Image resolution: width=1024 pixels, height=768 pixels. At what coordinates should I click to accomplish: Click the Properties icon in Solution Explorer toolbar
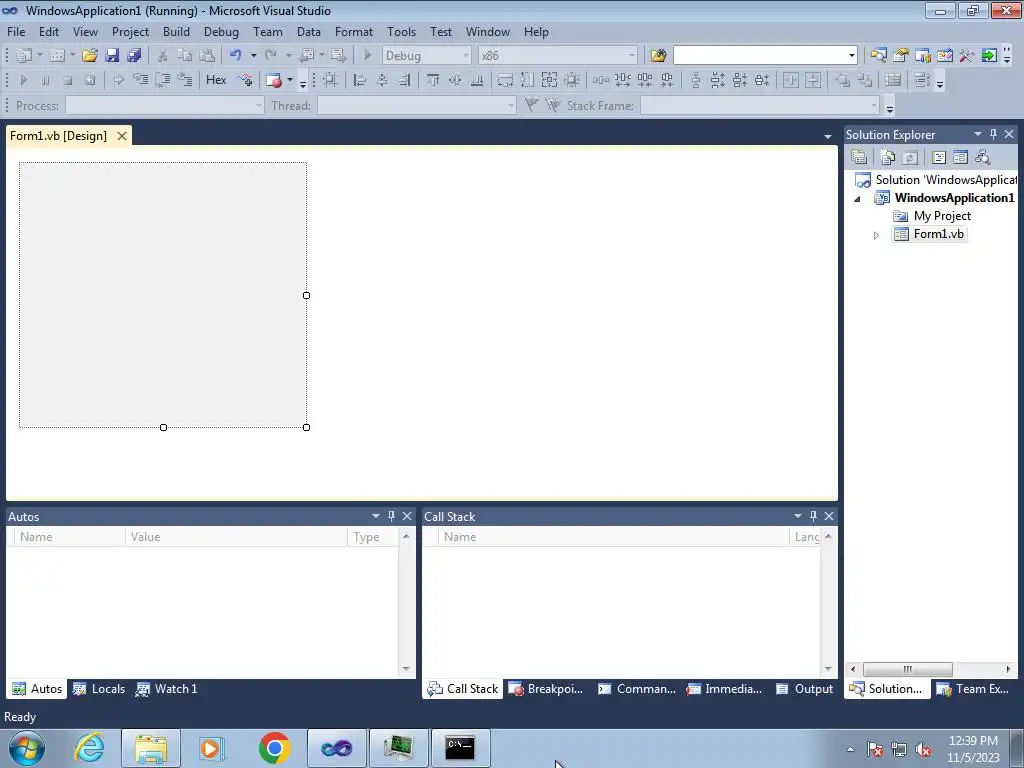click(859, 157)
